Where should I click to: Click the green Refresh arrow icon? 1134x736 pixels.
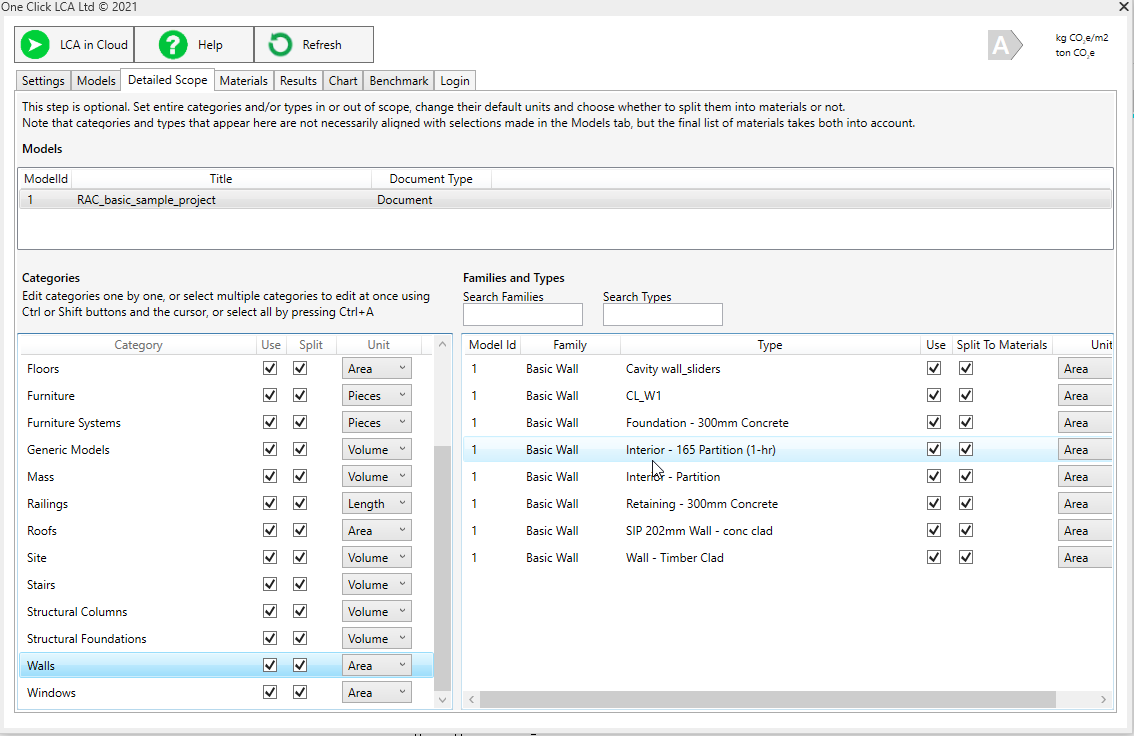point(281,45)
